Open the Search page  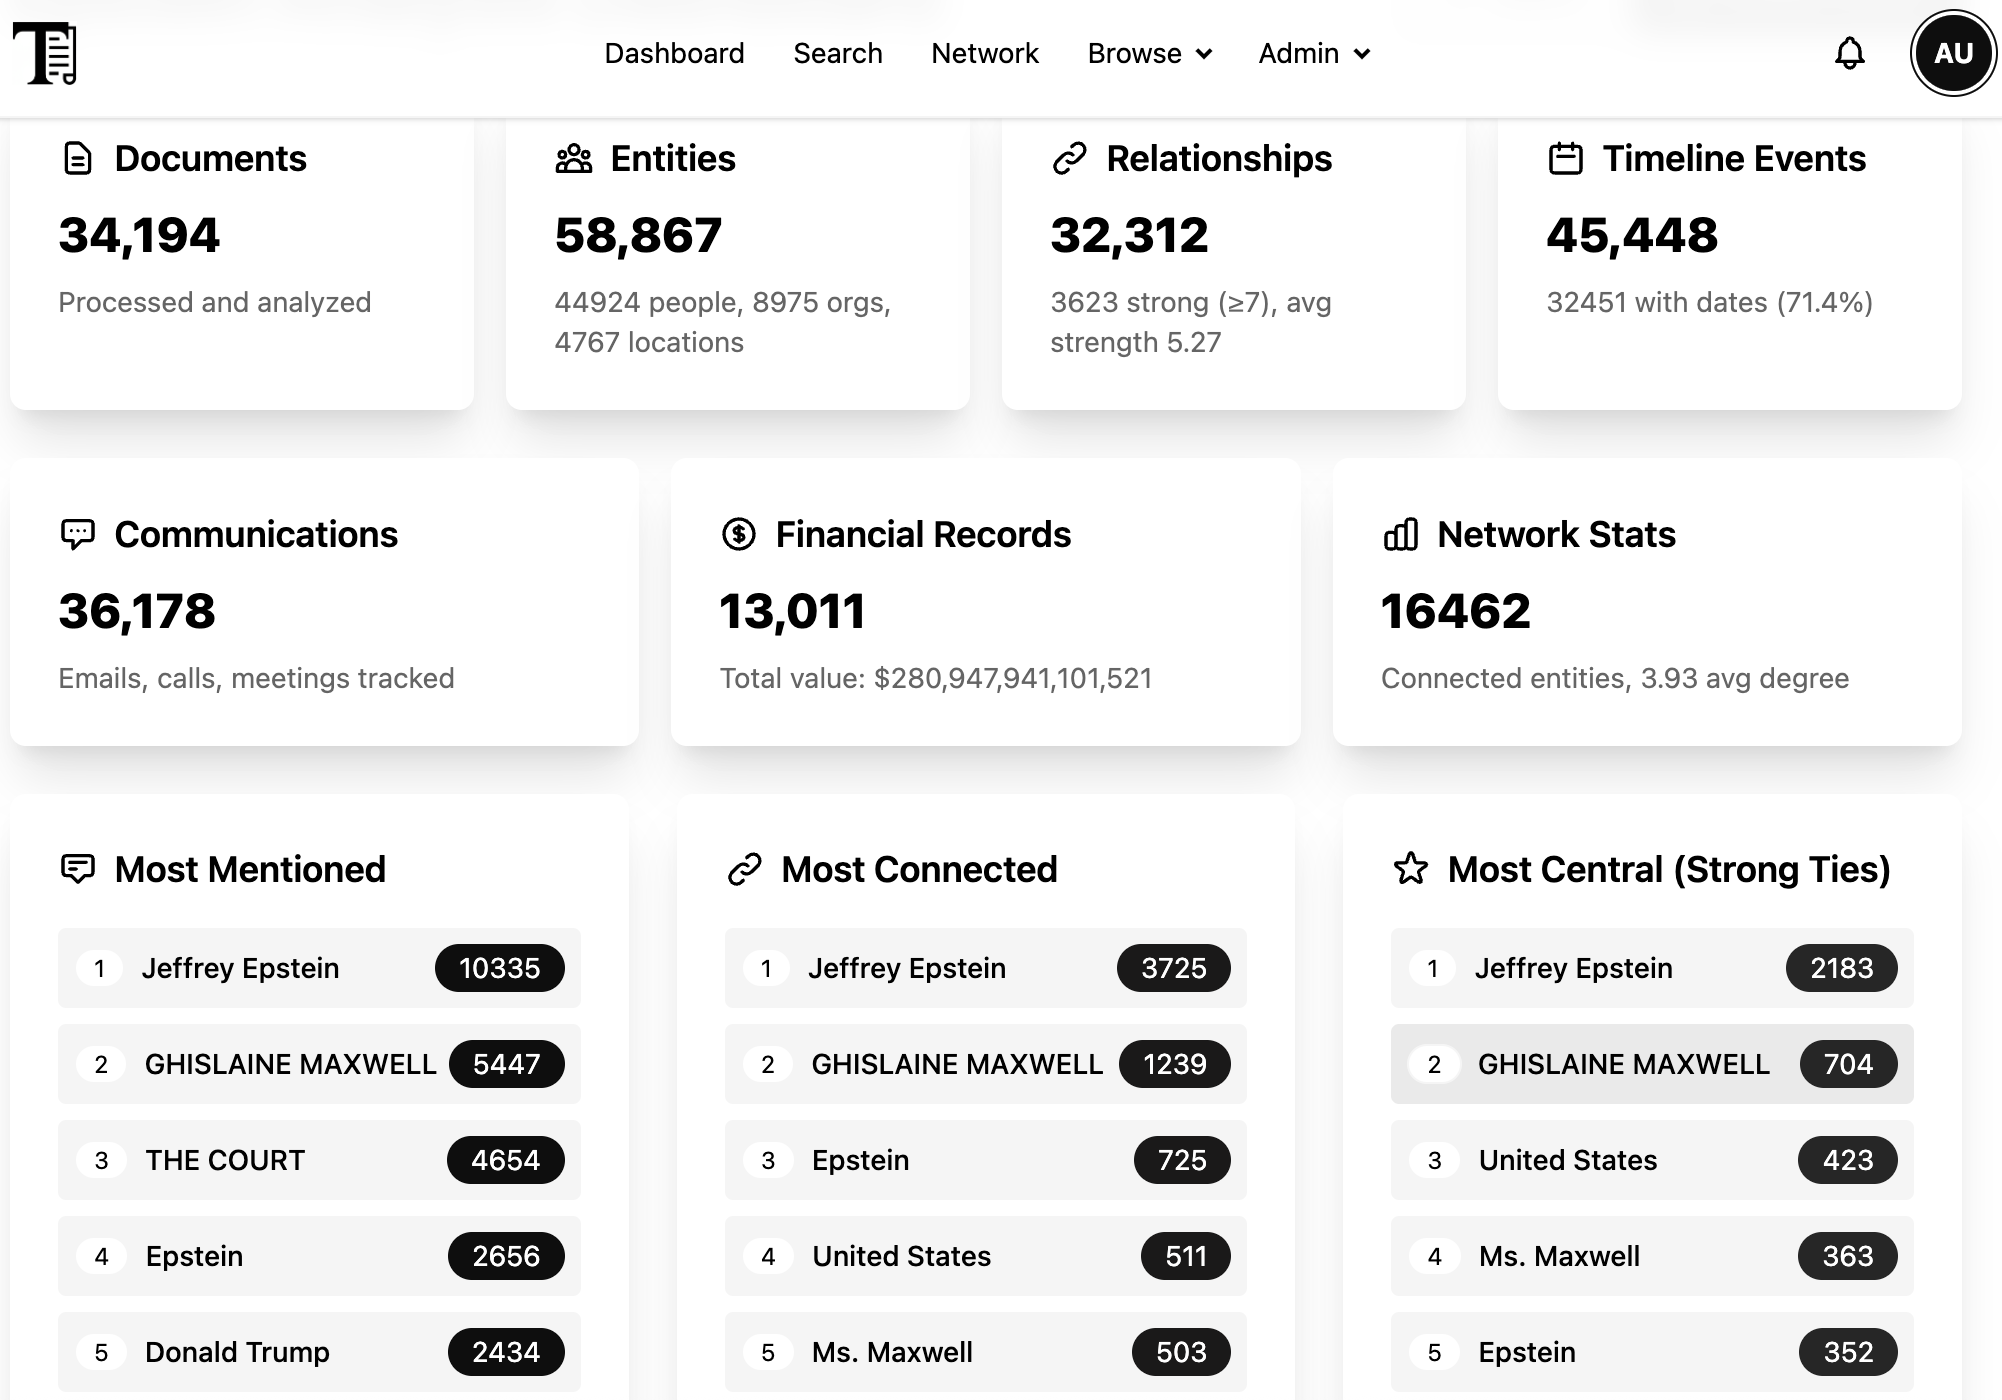coord(838,53)
